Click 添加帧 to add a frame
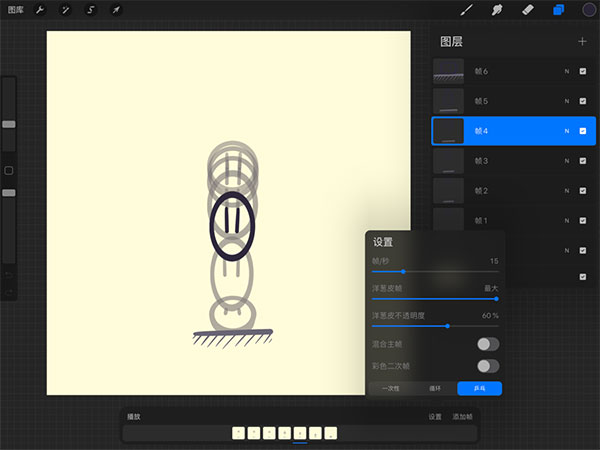Screen dimensions: 600x450 [x=462, y=416]
